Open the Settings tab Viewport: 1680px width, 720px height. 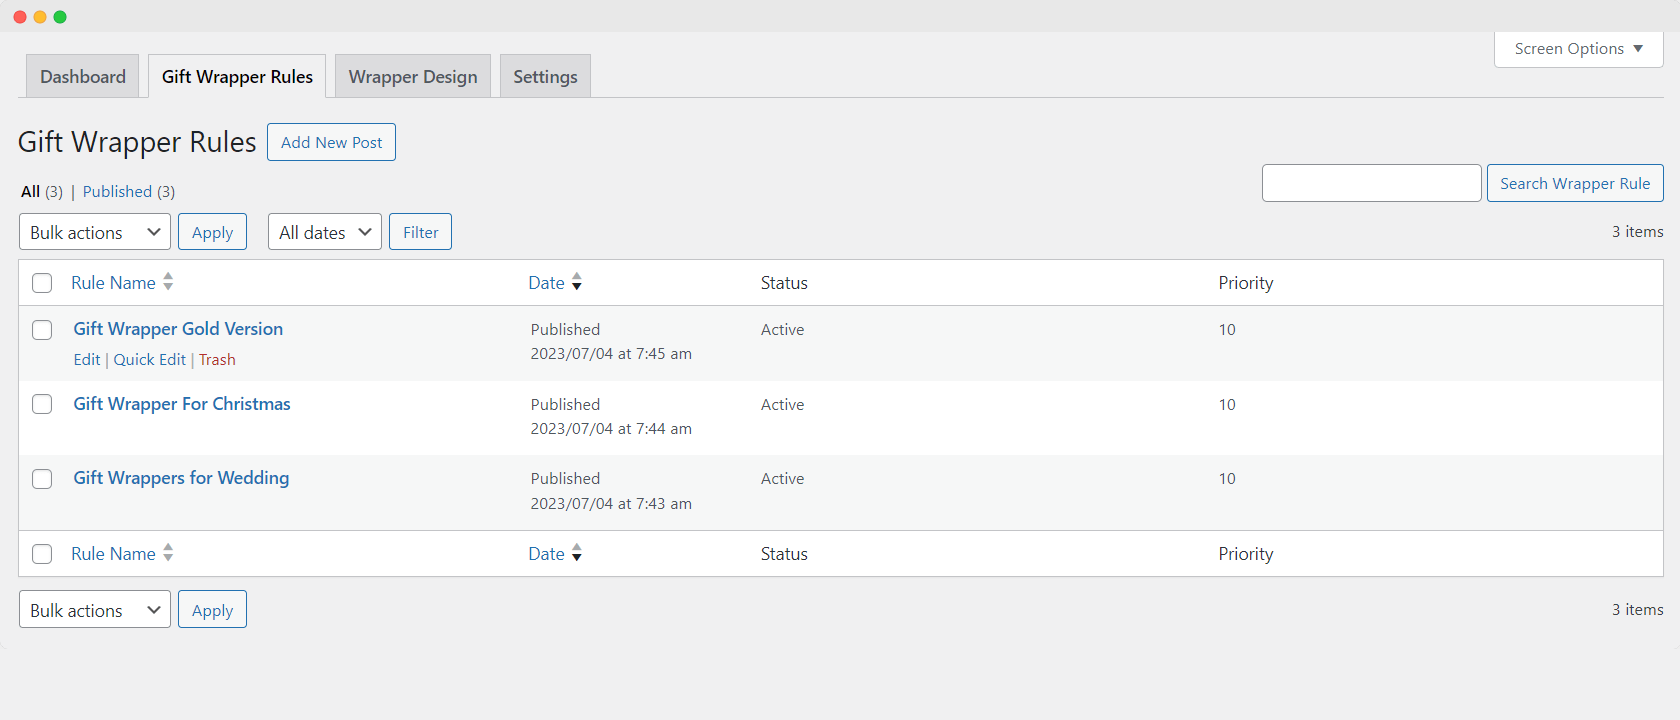pyautogui.click(x=545, y=77)
